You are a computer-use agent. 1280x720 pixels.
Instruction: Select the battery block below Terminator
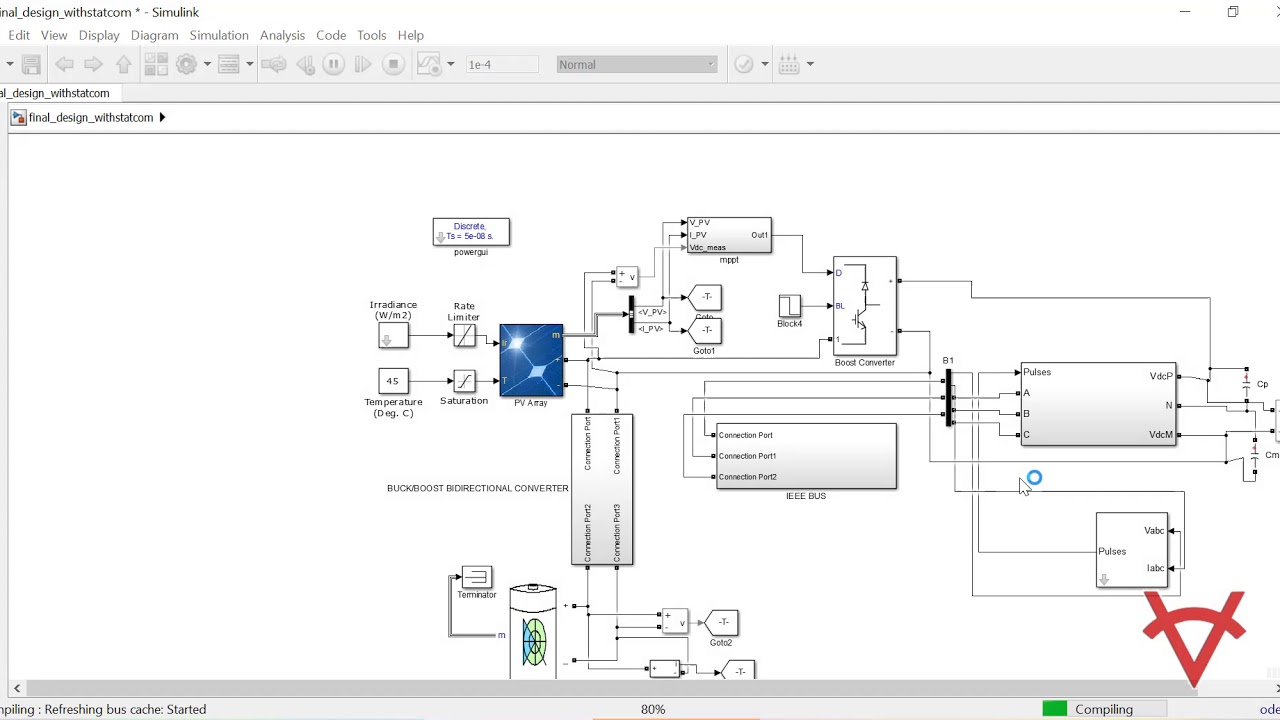tap(533, 630)
